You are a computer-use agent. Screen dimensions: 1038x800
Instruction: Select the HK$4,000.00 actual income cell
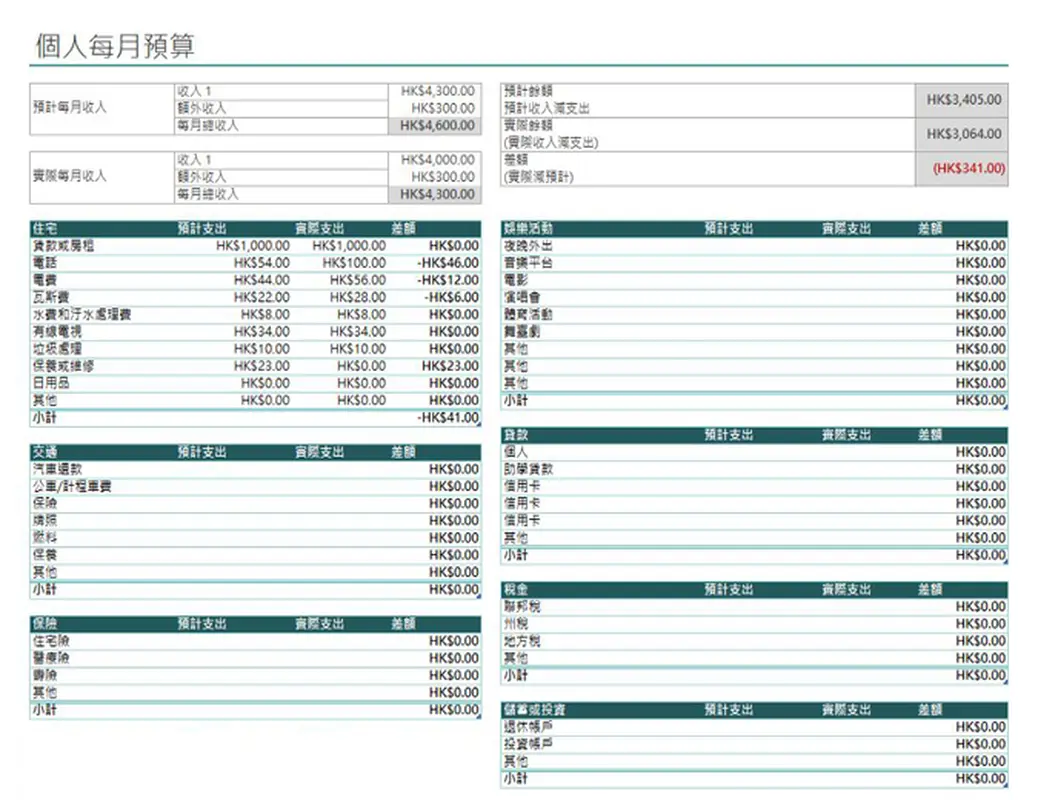[x=437, y=160]
